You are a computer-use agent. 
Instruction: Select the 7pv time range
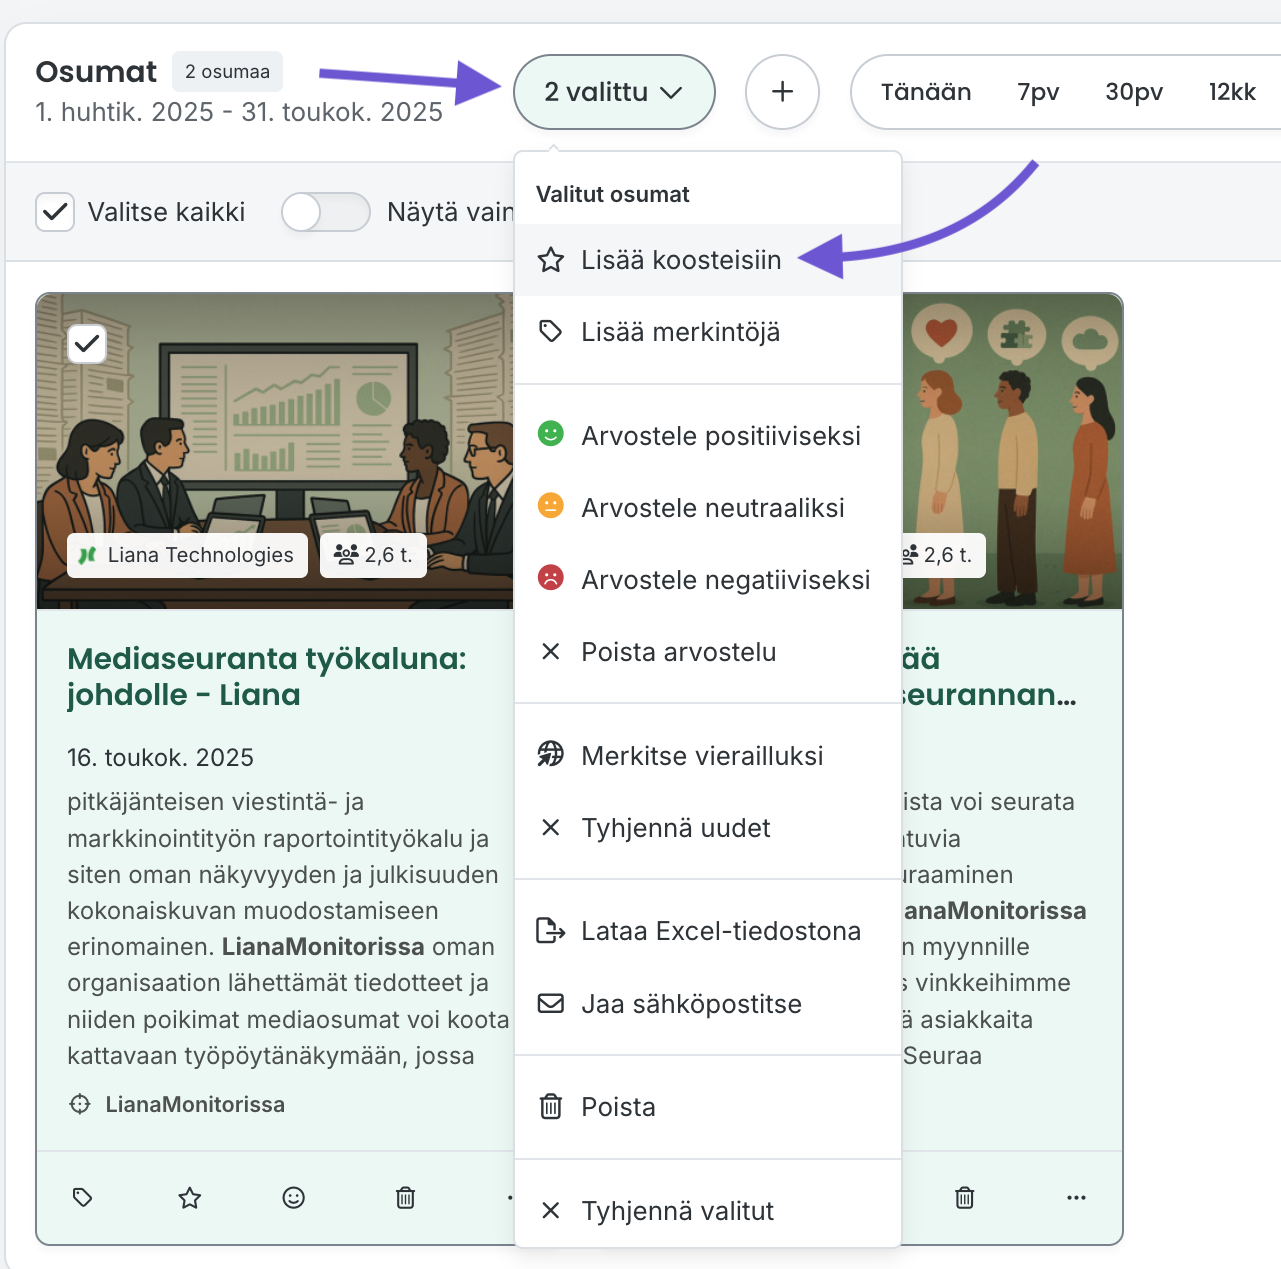(x=1038, y=92)
